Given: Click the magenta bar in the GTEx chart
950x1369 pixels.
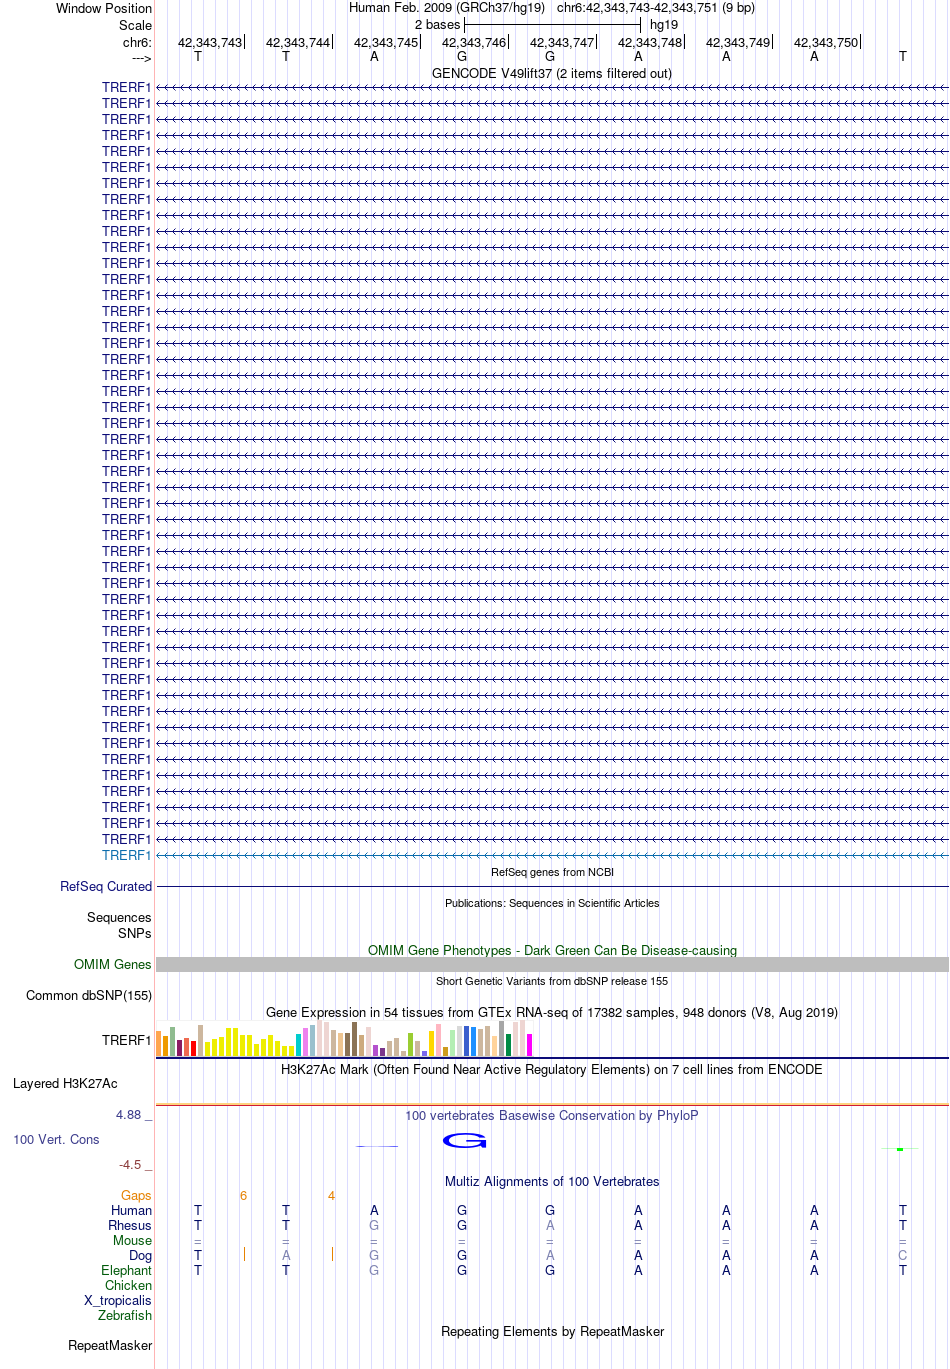Looking at the screenshot, I should [530, 1045].
